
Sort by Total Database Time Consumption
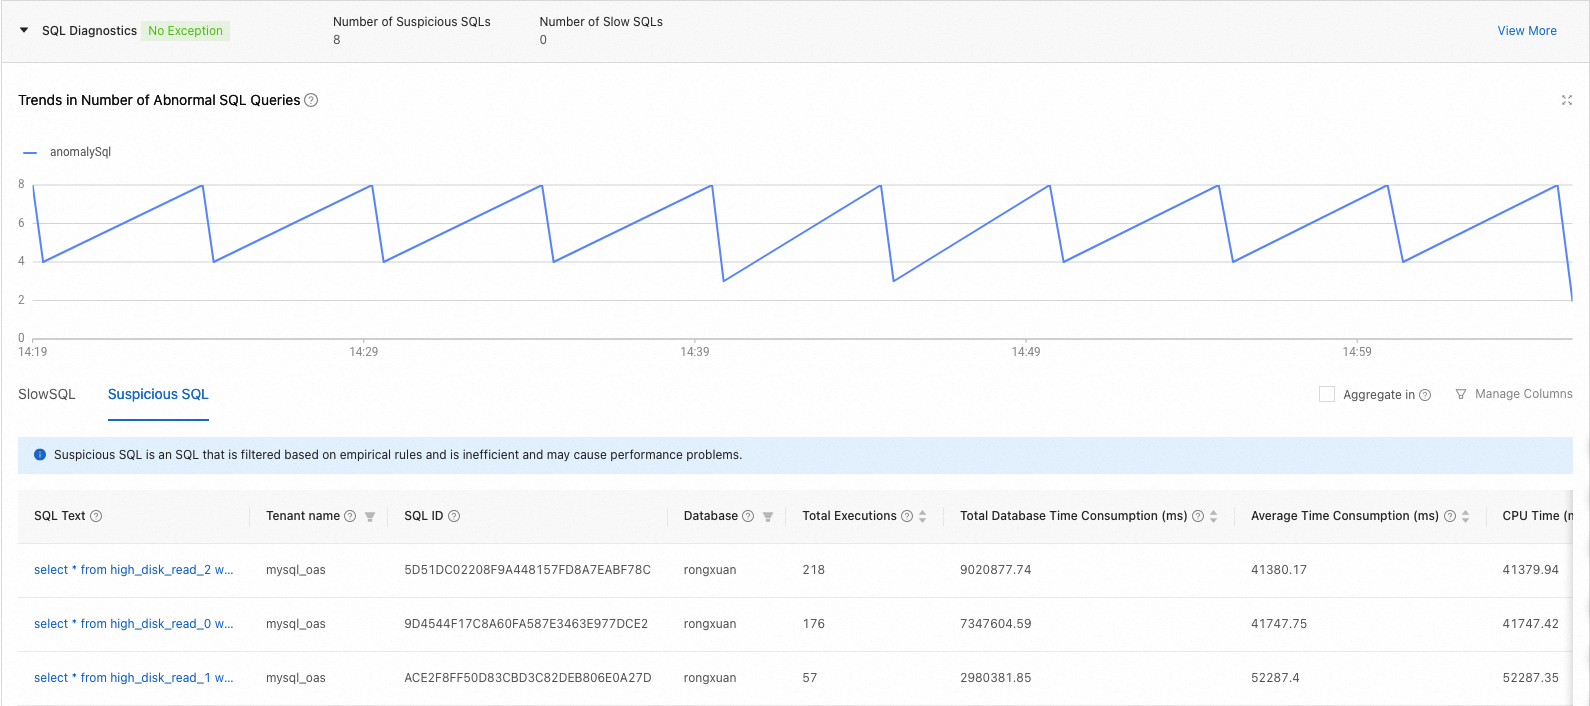tap(1214, 516)
